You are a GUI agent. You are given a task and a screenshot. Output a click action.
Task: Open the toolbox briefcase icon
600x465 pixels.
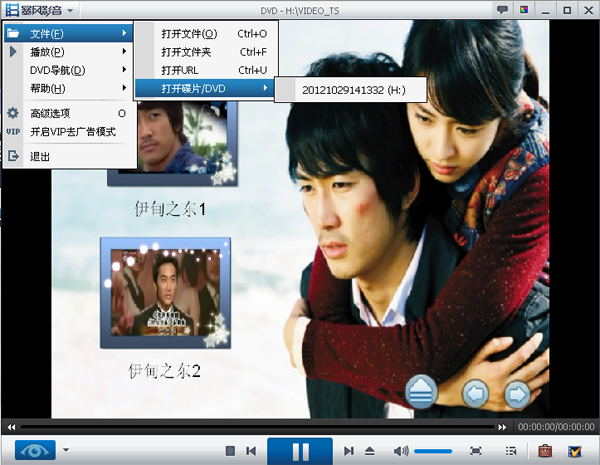point(545,451)
